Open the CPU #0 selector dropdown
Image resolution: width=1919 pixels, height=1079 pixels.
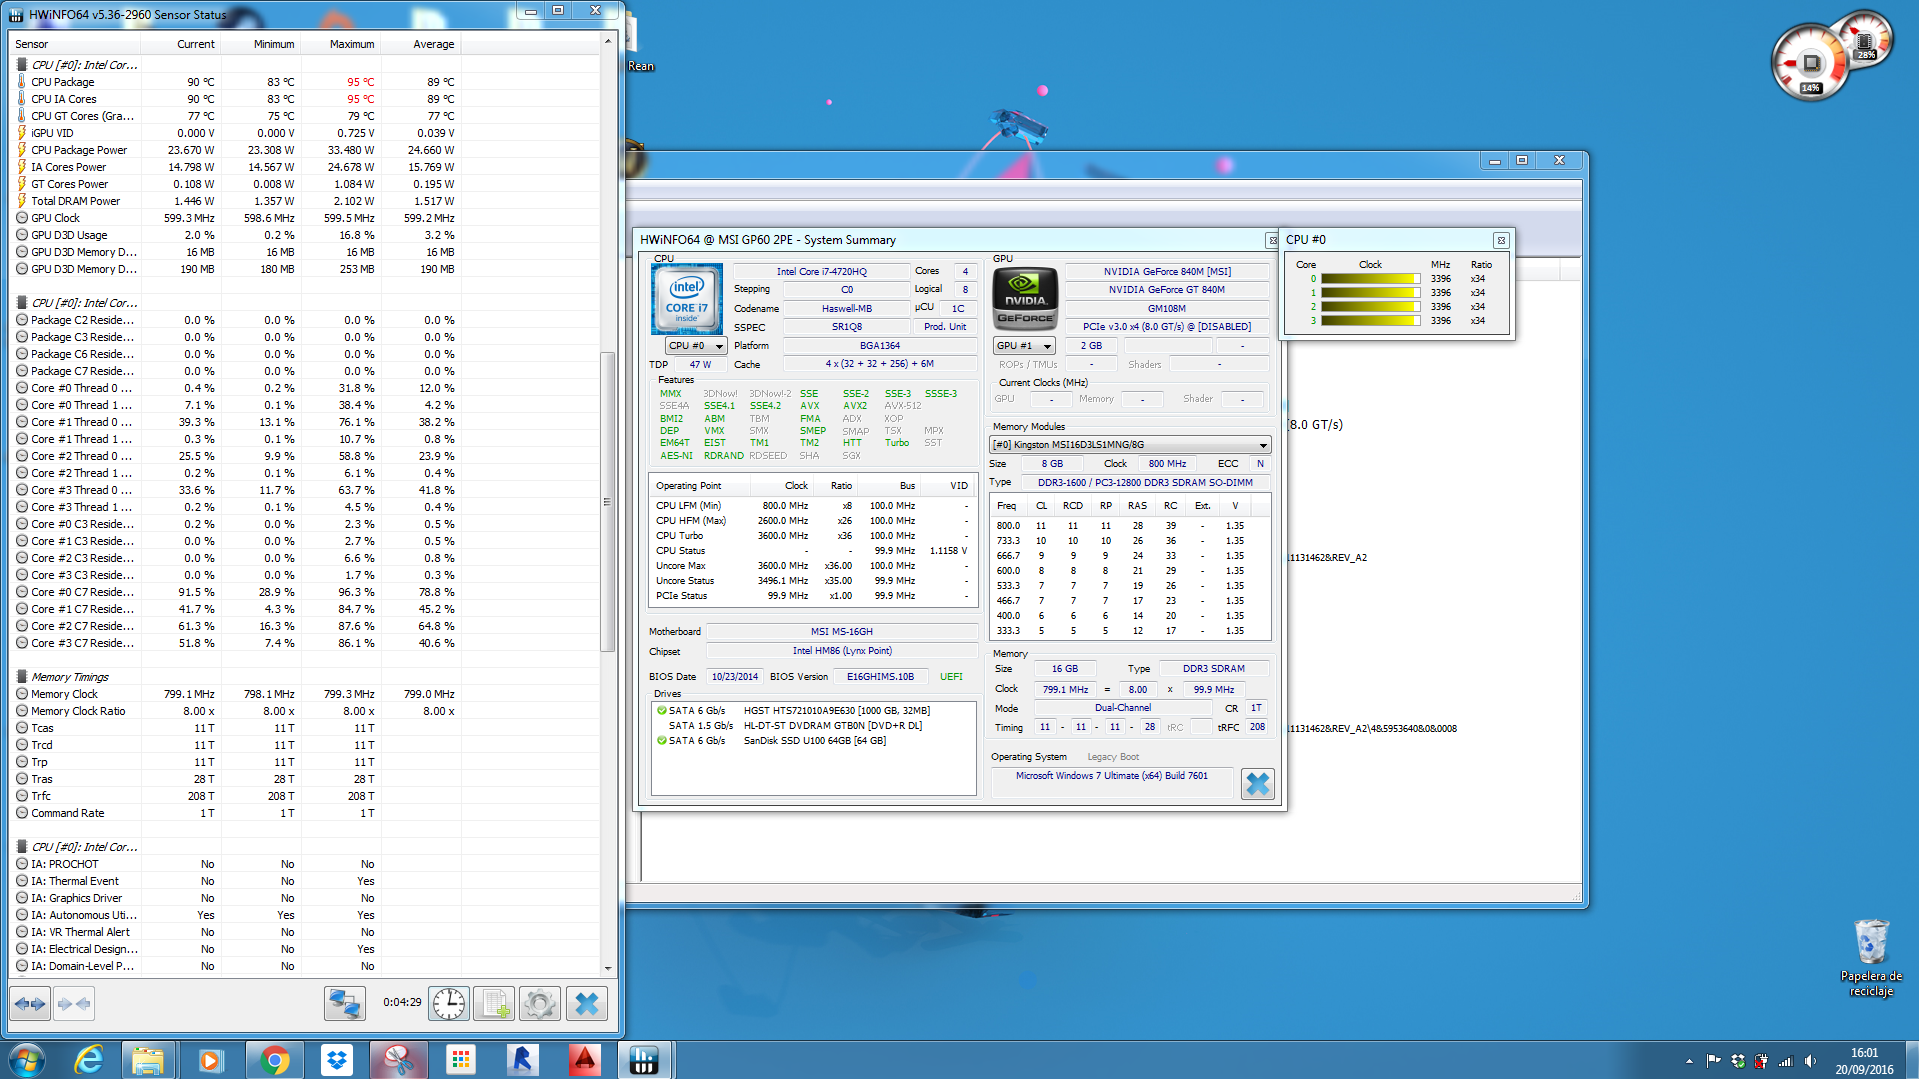pyautogui.click(x=696, y=346)
